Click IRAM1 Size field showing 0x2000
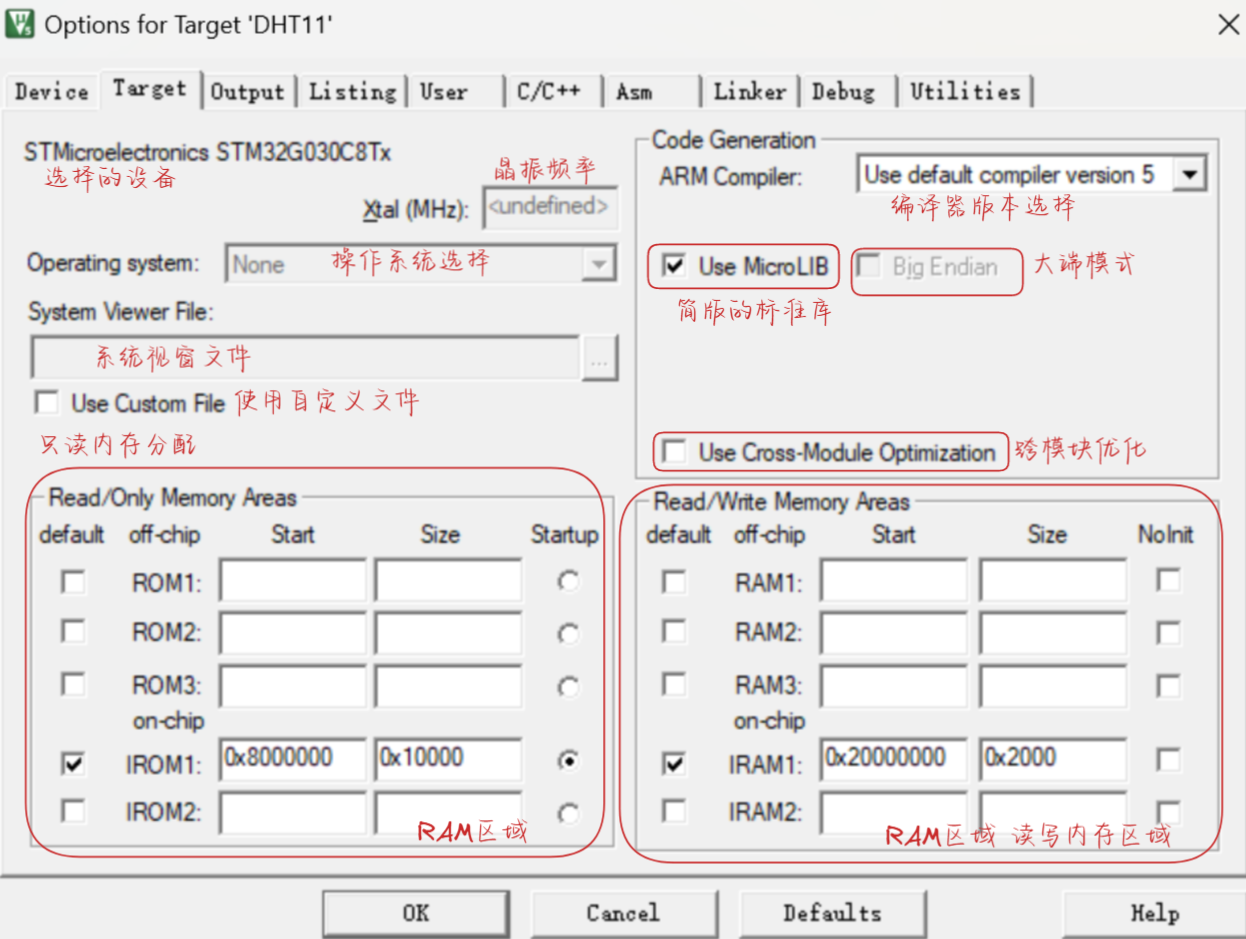 tap(1053, 760)
